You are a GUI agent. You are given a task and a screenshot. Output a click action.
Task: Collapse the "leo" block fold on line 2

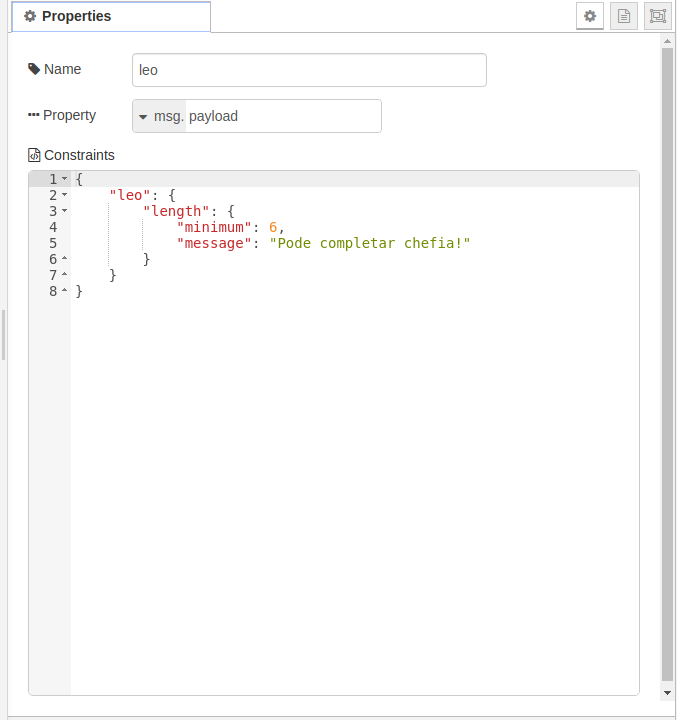(x=64, y=194)
